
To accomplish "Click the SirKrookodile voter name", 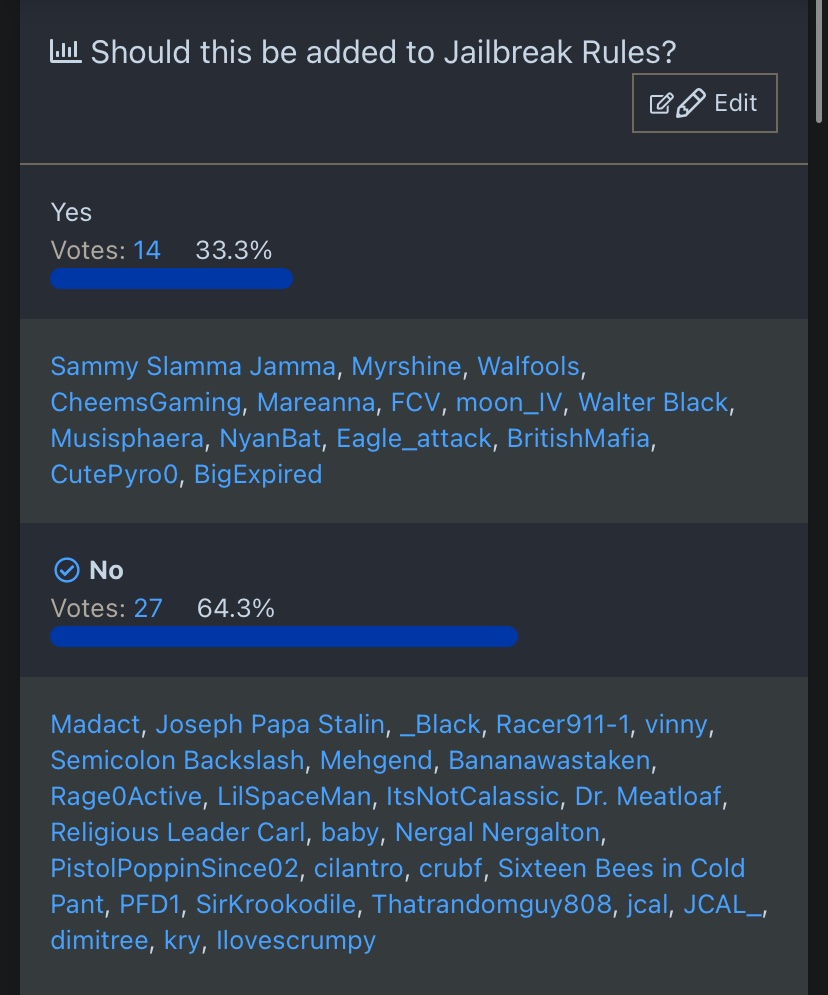I will (x=275, y=904).
